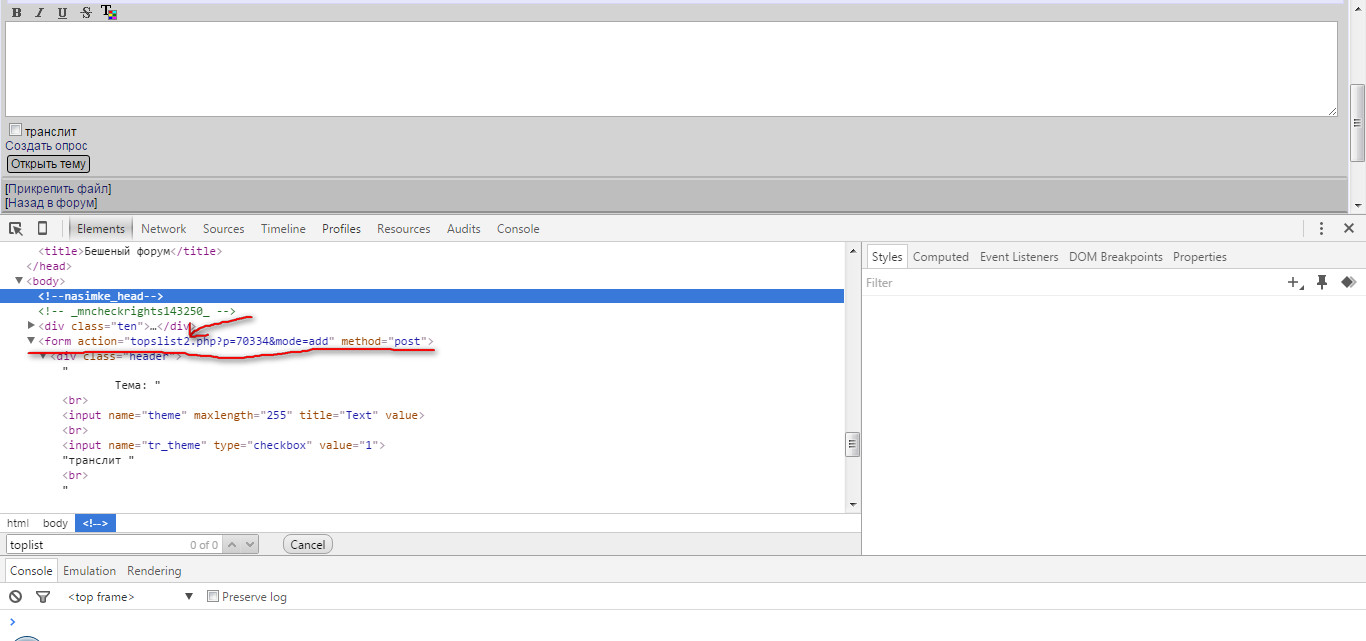Open the top frame context dropdown
The height and width of the screenshot is (641, 1366).
pos(130,597)
